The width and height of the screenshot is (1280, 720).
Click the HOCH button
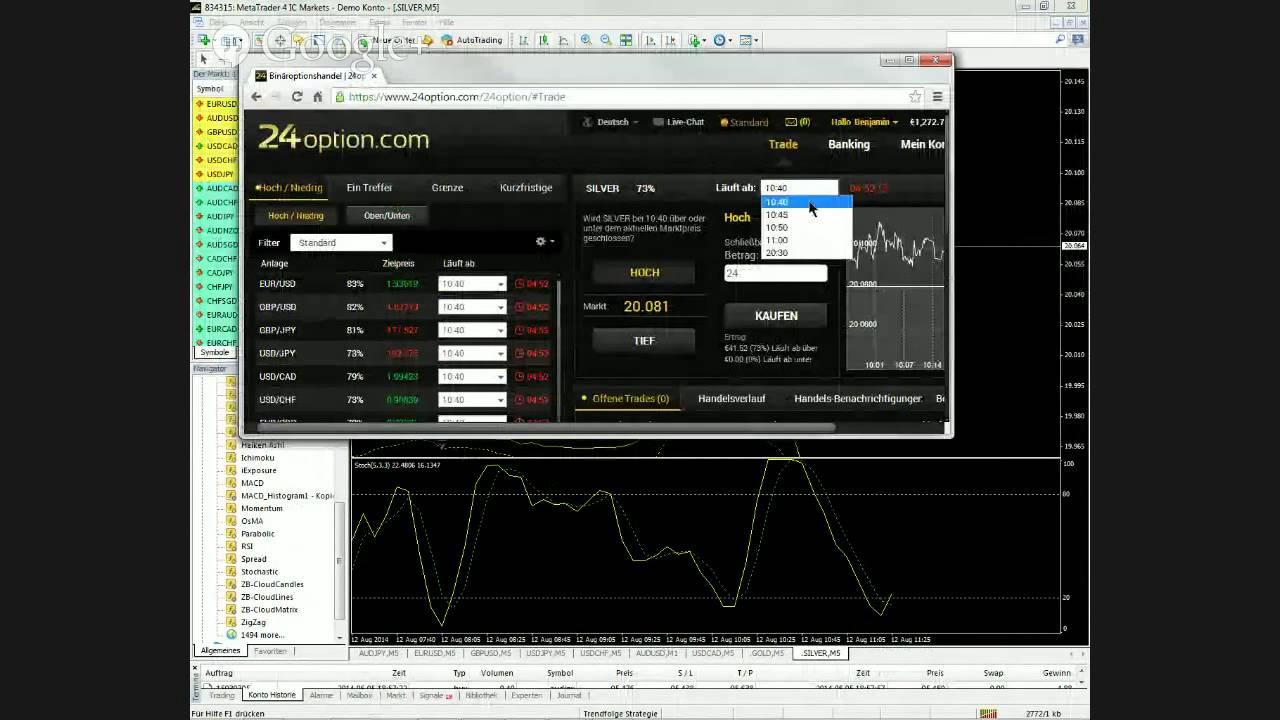tap(644, 272)
